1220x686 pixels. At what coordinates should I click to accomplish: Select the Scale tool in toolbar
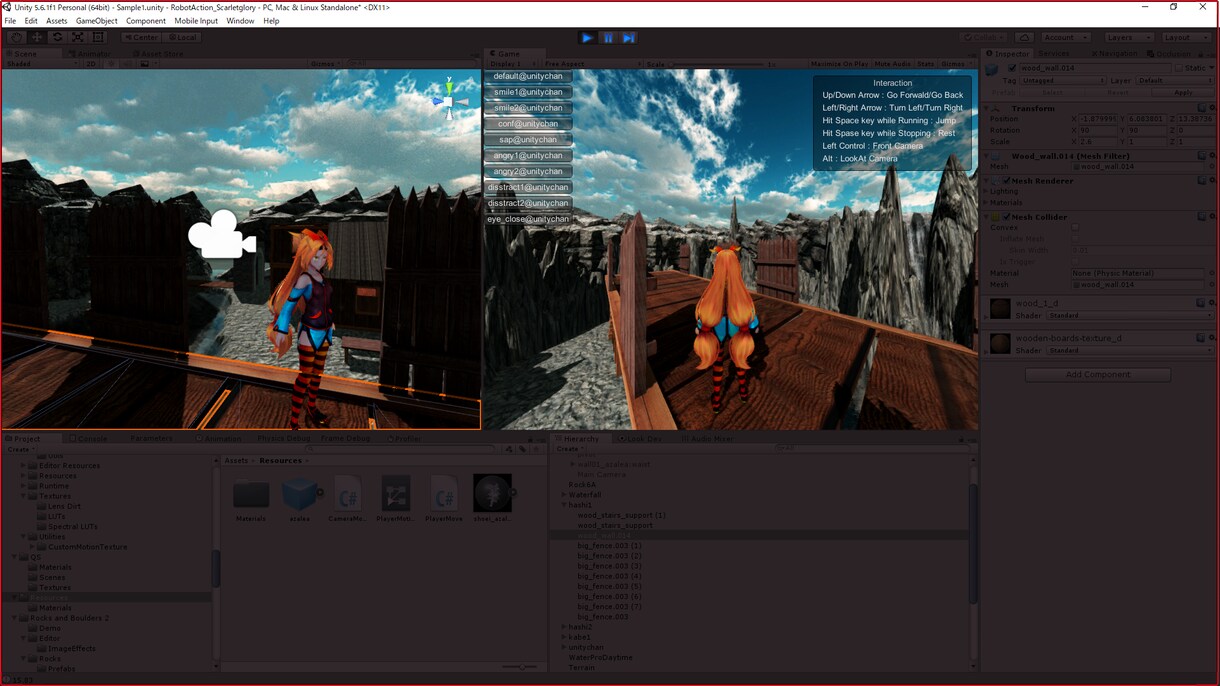78,37
